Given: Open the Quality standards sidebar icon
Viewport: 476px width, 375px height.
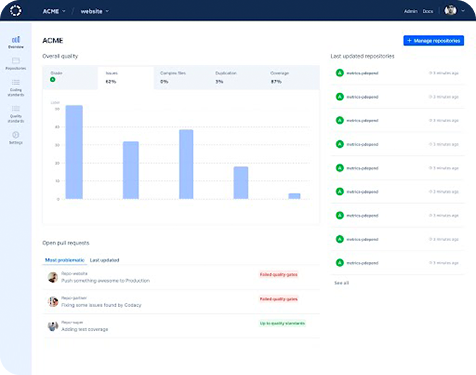Looking at the screenshot, I should click(16, 114).
